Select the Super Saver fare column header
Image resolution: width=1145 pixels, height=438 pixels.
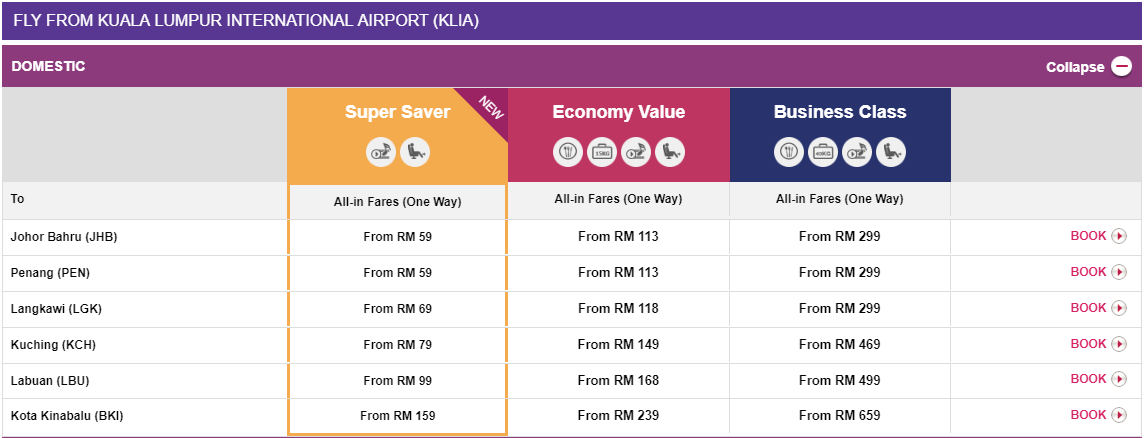[397, 112]
